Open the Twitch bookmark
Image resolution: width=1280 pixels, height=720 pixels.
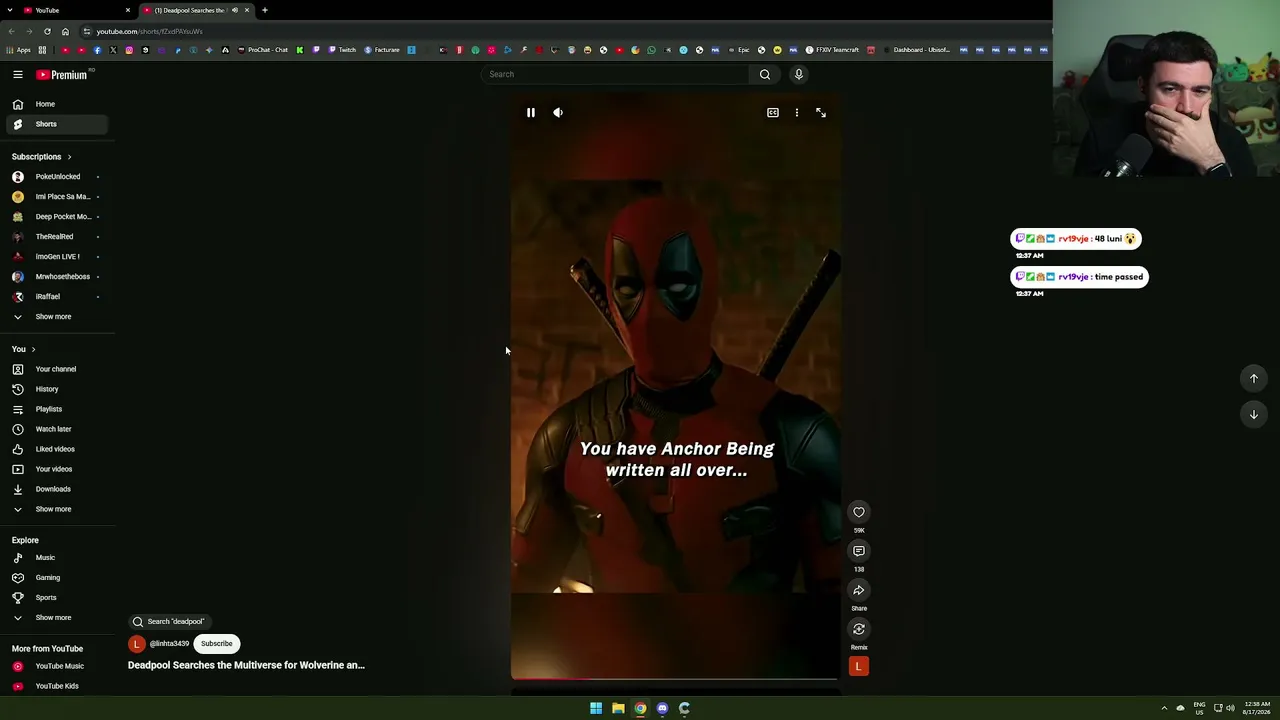click(x=341, y=50)
